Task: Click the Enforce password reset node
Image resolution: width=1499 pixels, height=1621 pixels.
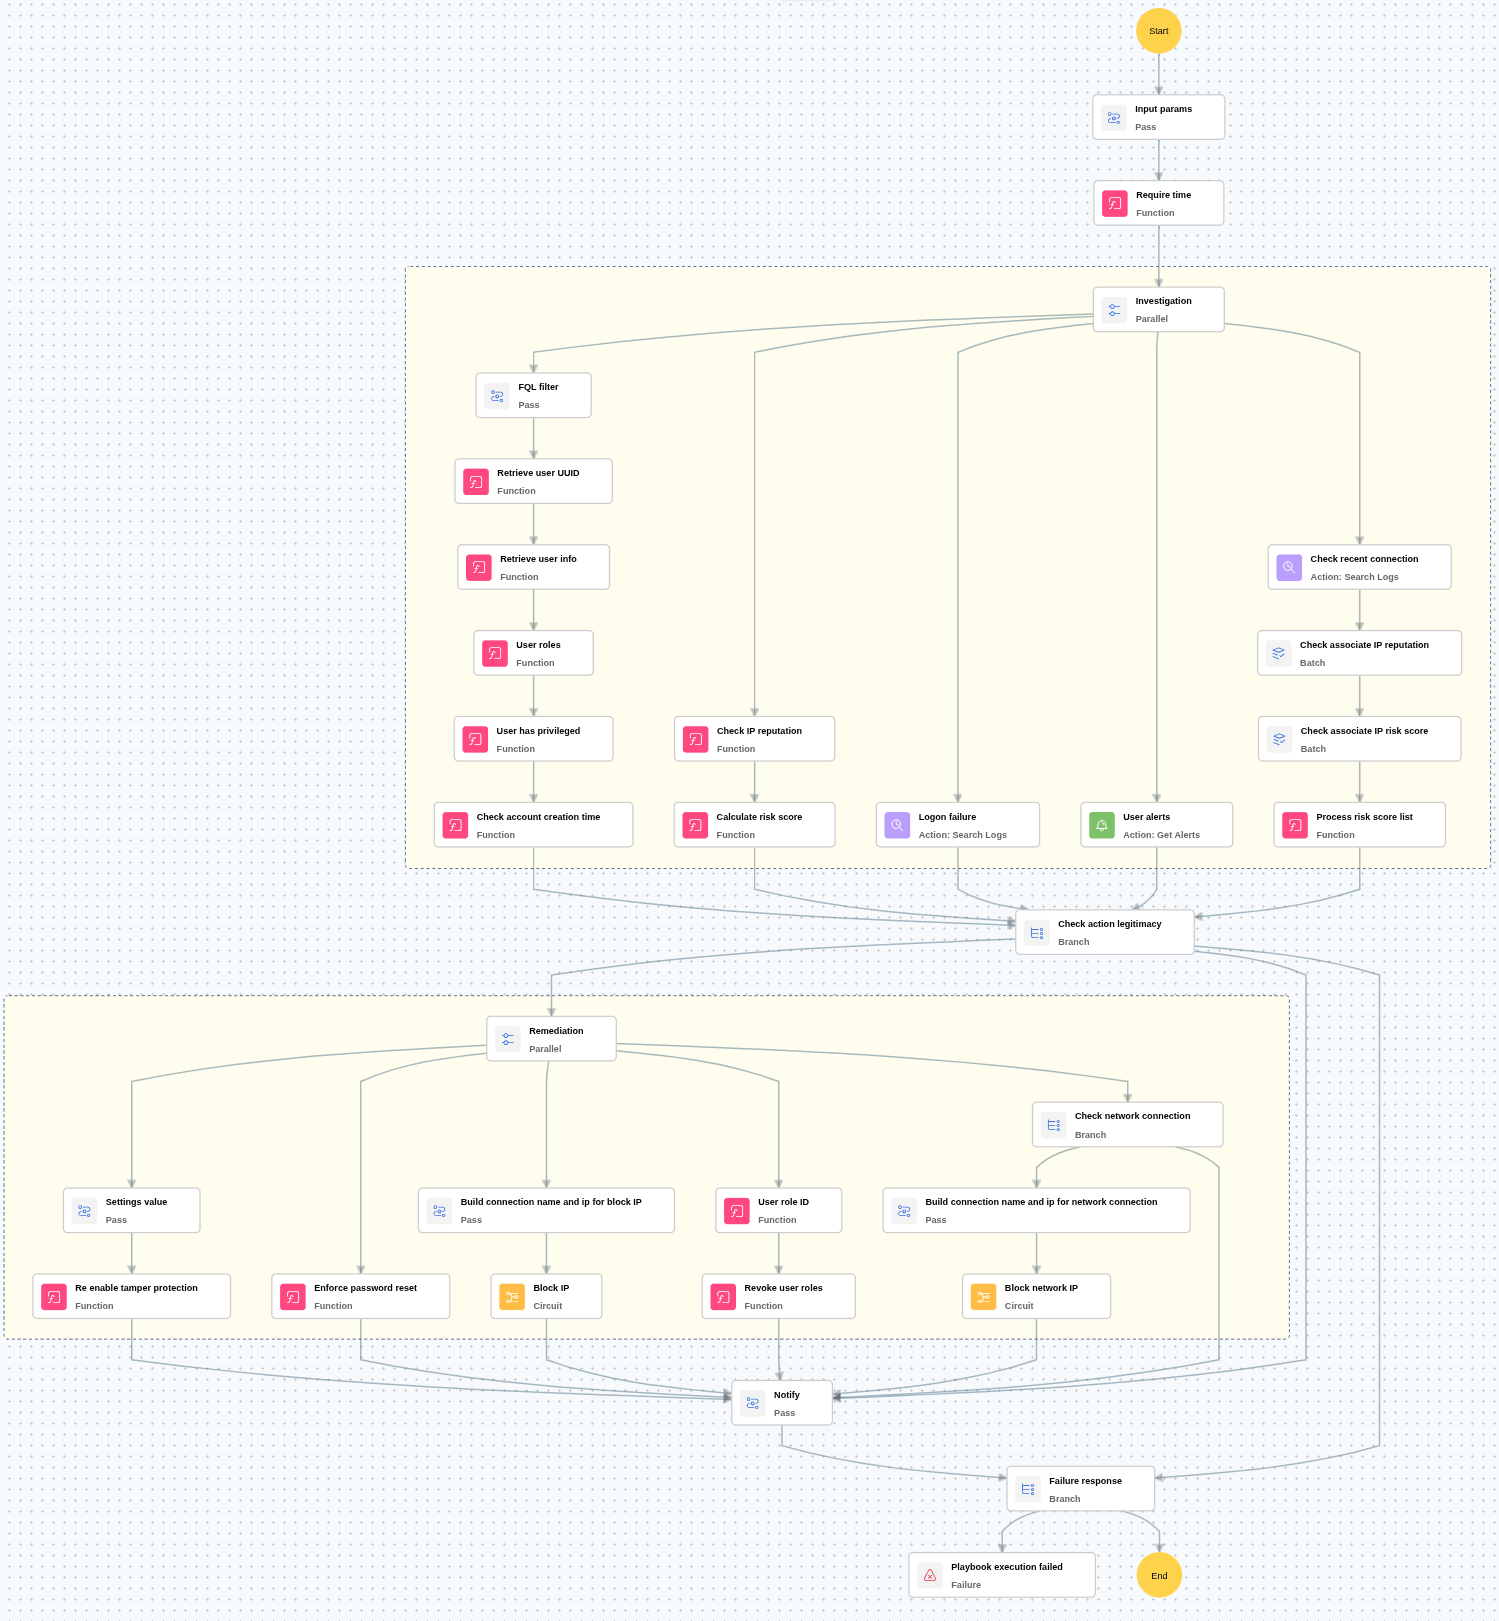Action: point(361,1297)
